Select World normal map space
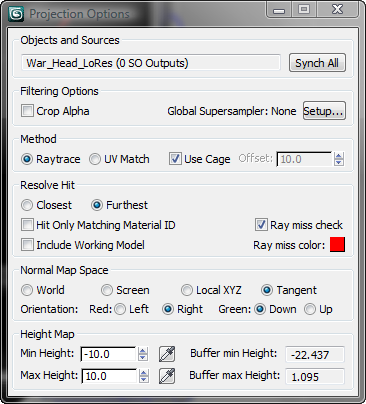Screen dimensions: 366x404 (27, 290)
